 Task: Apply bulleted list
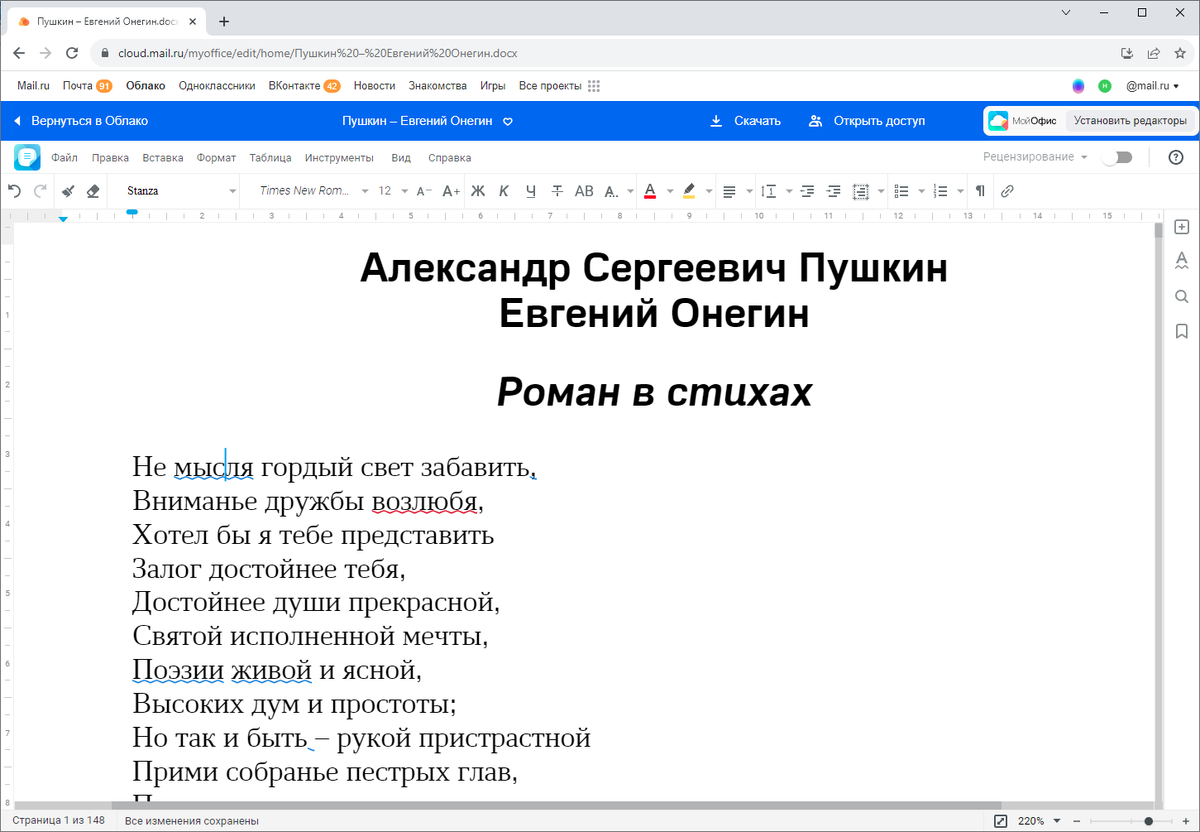(x=901, y=190)
